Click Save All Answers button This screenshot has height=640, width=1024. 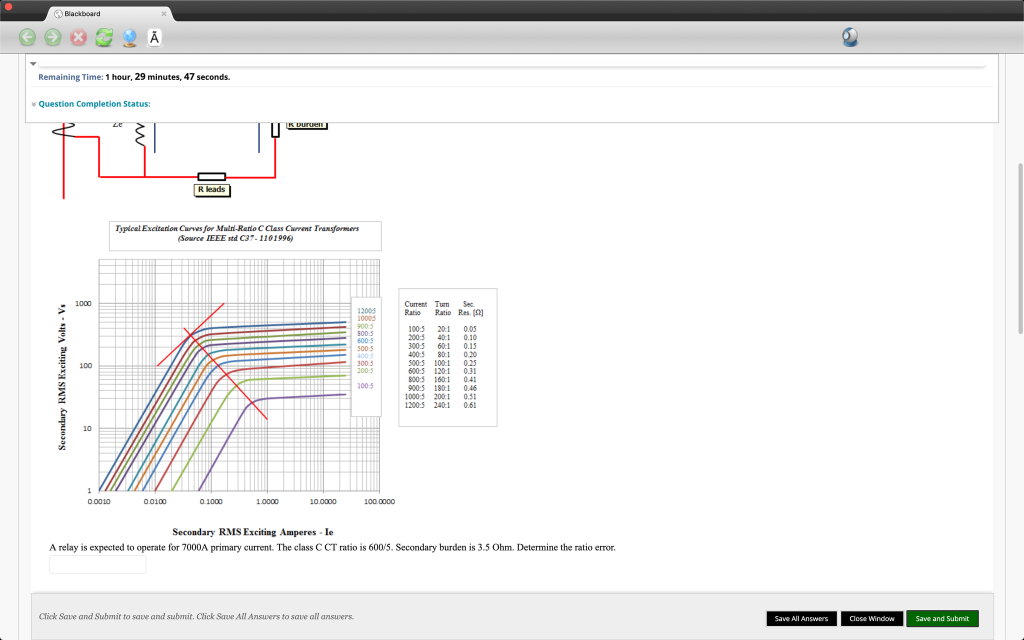tap(801, 618)
